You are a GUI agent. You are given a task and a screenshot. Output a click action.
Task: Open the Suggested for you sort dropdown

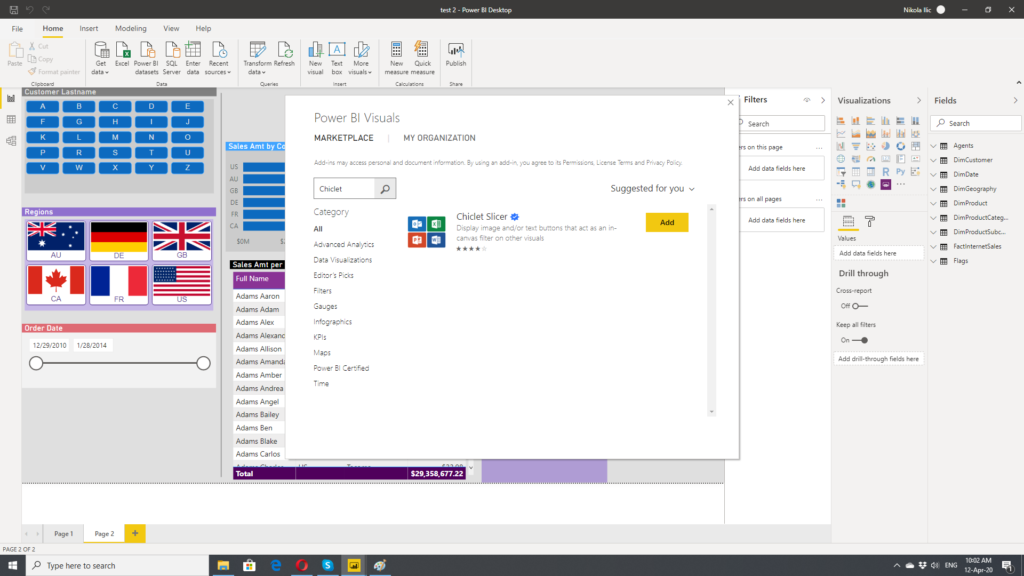coord(652,189)
